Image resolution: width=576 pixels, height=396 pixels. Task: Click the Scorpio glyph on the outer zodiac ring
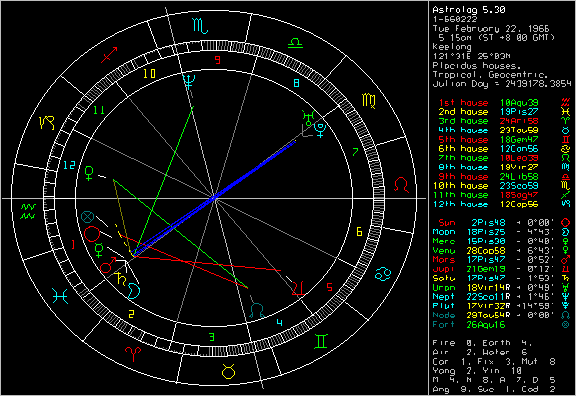(200, 26)
